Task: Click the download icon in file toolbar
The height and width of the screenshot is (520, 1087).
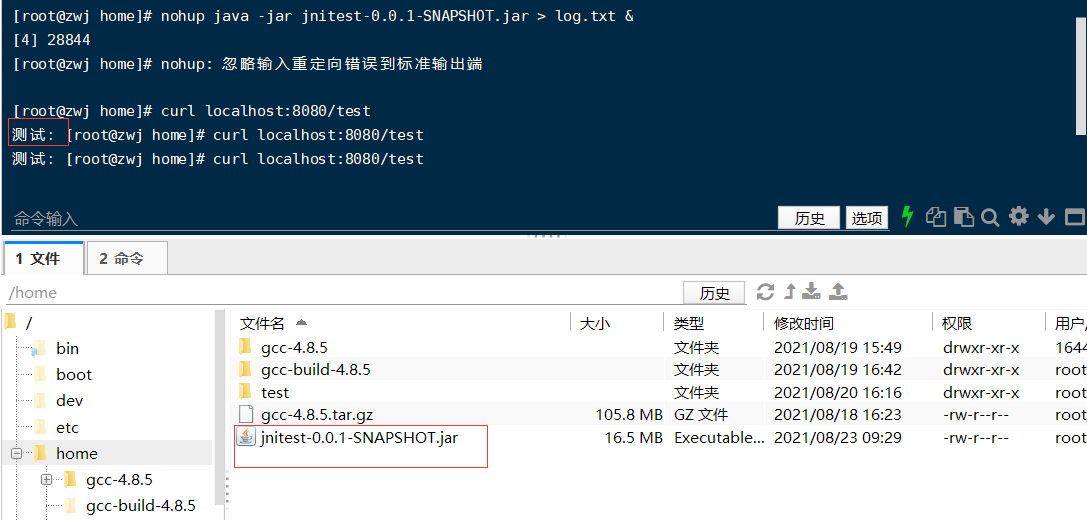Action: (x=811, y=291)
